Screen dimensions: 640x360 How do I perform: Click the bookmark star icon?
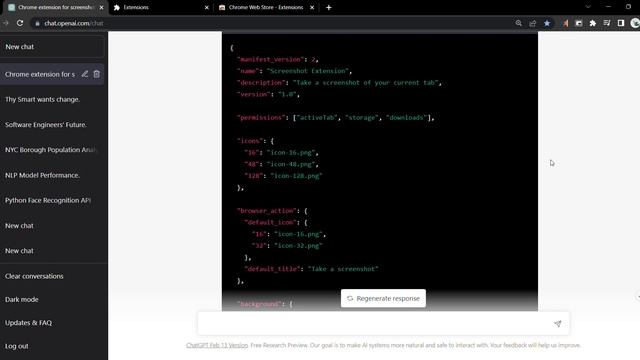click(x=547, y=23)
